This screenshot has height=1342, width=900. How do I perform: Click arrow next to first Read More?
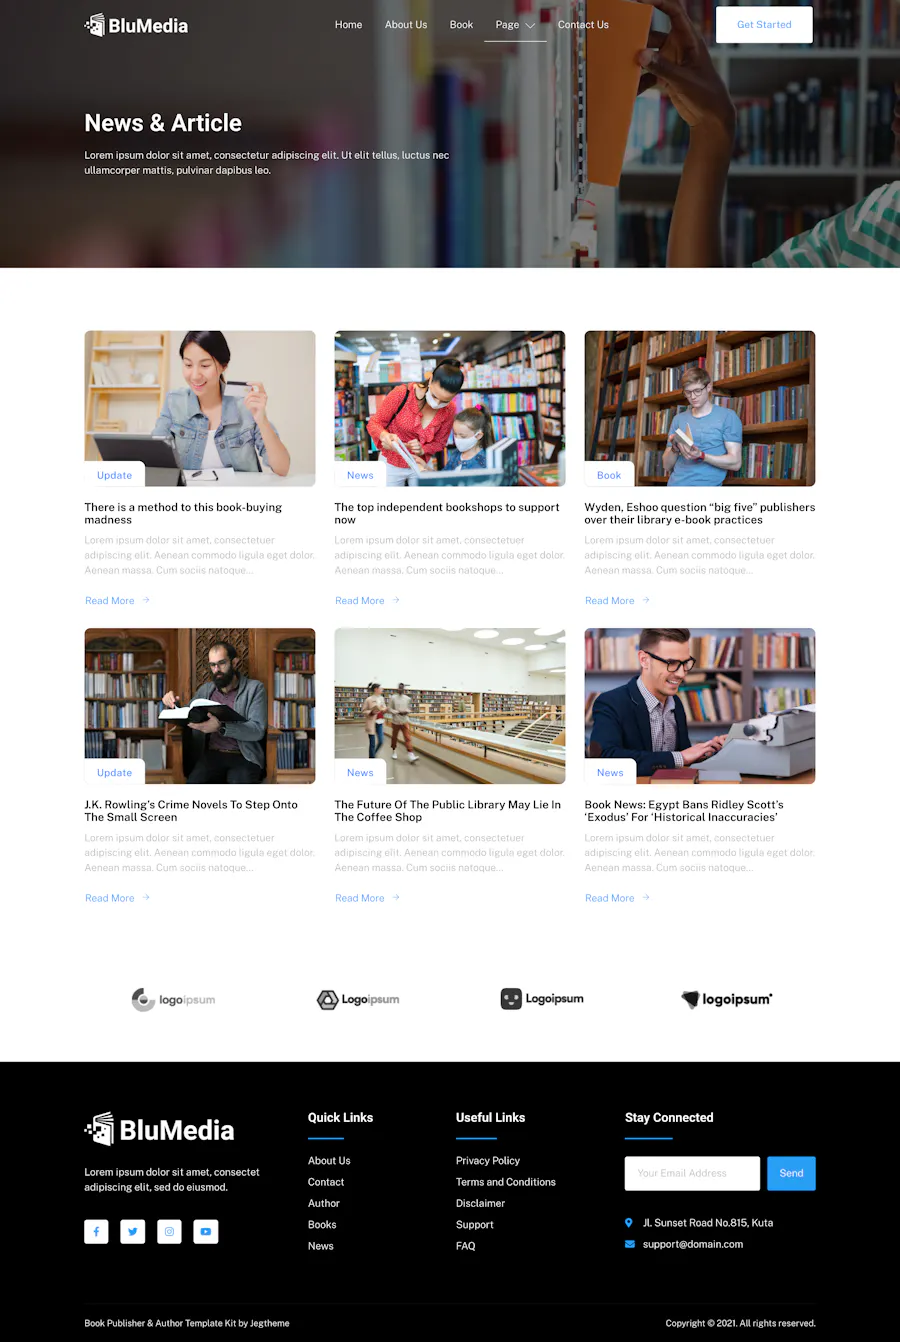coord(146,600)
